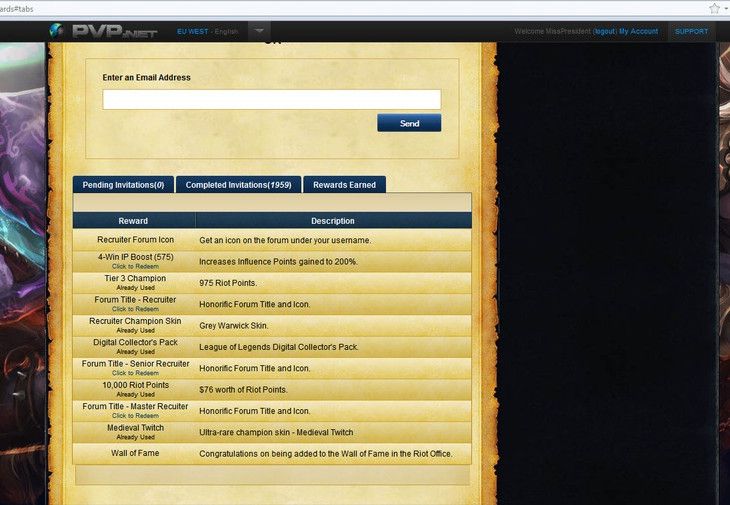This screenshot has width=730, height=505.
Task: Click 'Get an icon on the forum' description
Action: (x=285, y=241)
